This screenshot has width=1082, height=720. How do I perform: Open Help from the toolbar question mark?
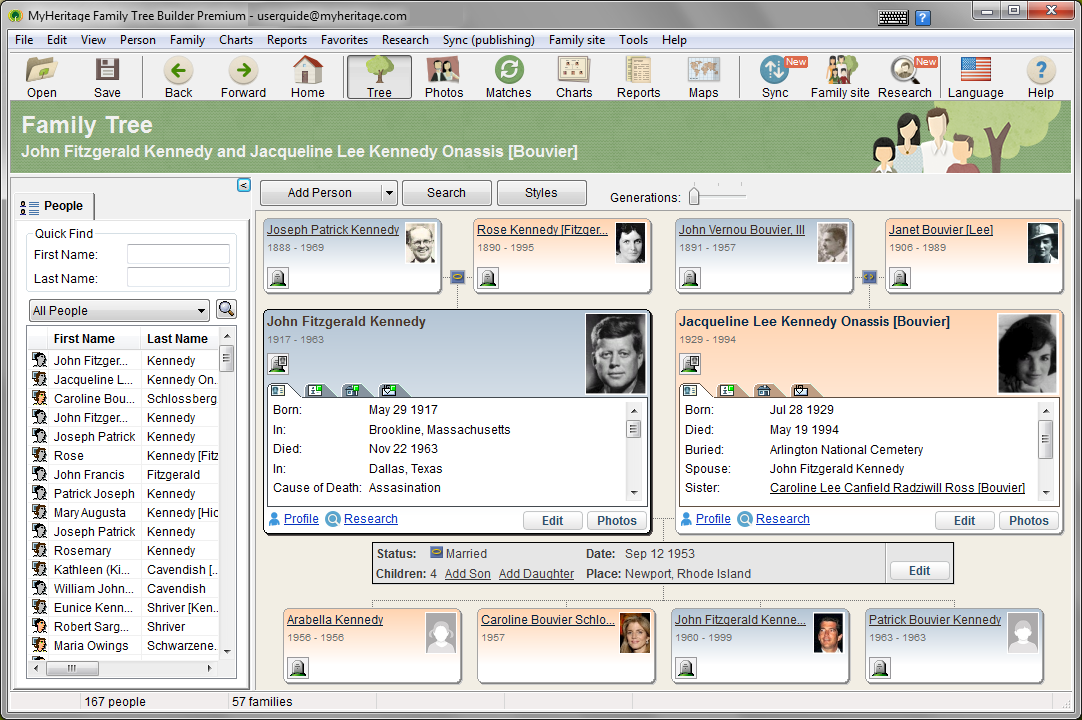[1040, 77]
